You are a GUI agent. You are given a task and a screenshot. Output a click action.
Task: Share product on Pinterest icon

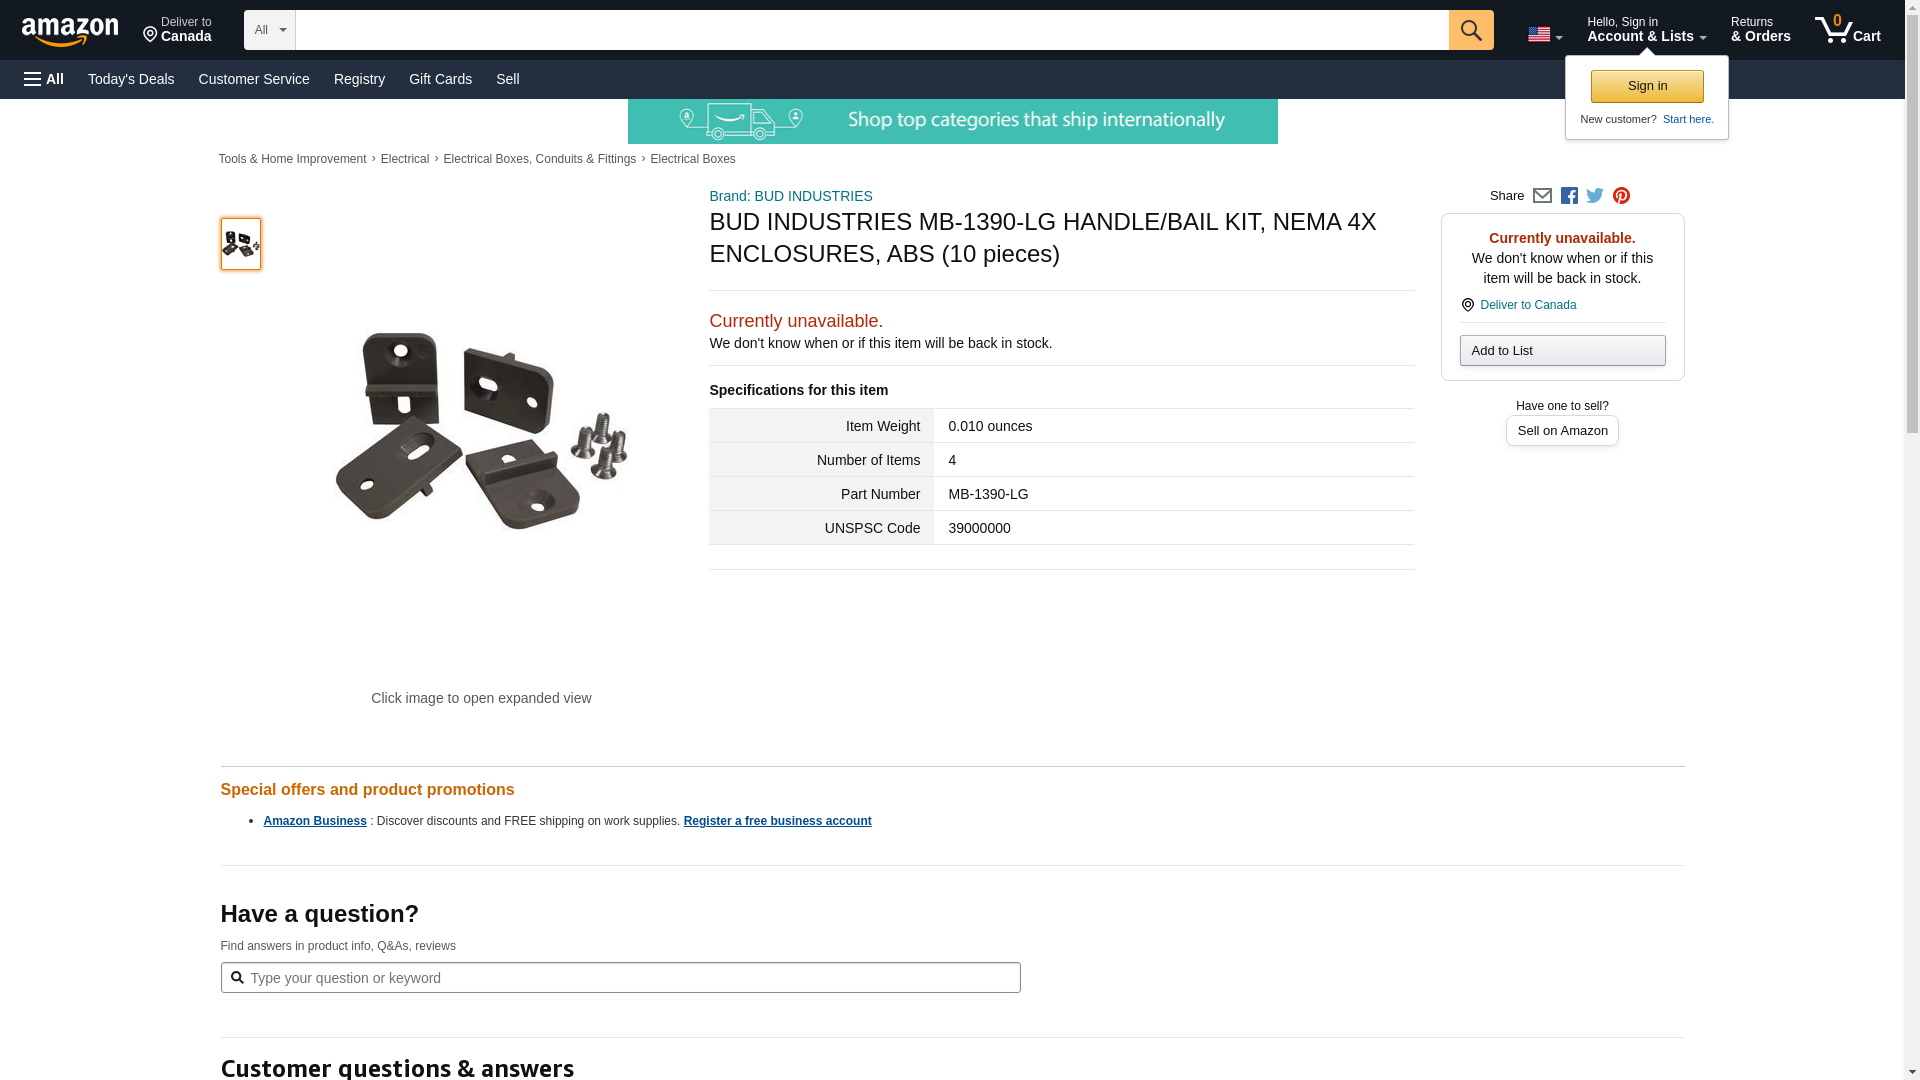point(1621,196)
